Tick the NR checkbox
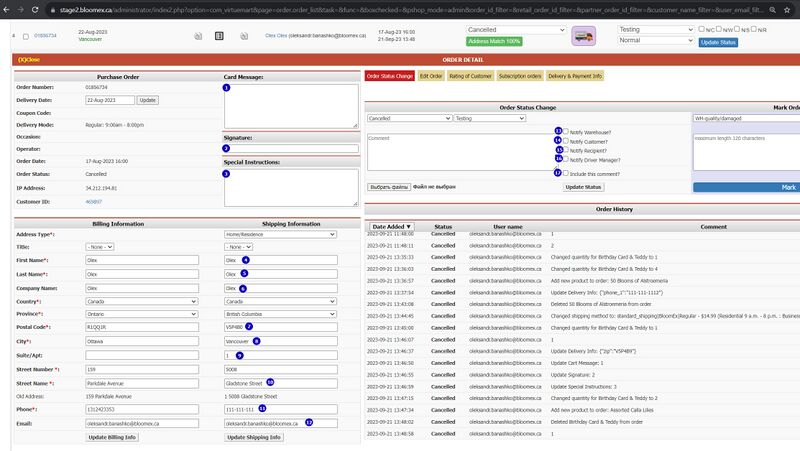Viewport: 800px width, 451px height. [754, 29]
